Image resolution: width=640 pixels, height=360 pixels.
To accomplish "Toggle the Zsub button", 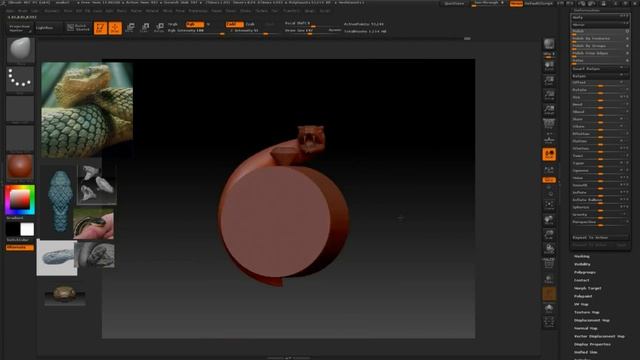I will pyautogui.click(x=250, y=24).
